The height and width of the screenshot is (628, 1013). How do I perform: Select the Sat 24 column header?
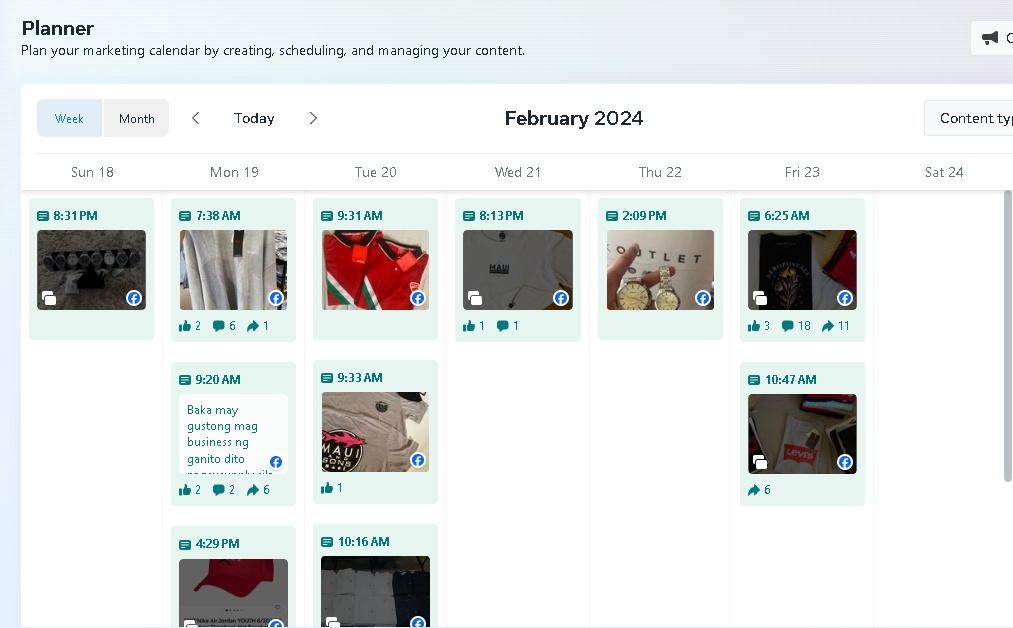pyautogui.click(x=943, y=172)
